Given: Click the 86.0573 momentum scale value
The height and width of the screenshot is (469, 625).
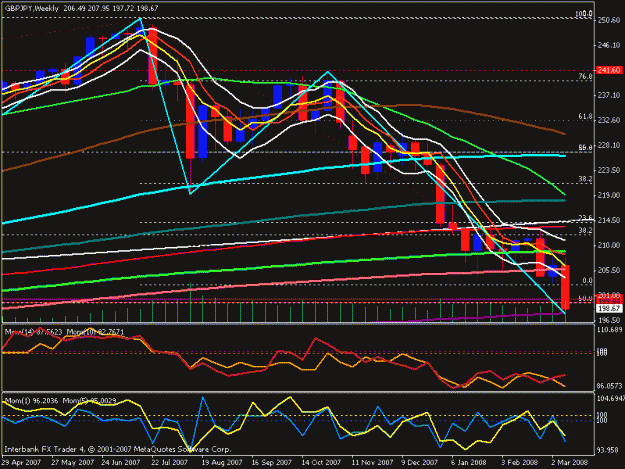Looking at the screenshot, I should pos(610,386).
